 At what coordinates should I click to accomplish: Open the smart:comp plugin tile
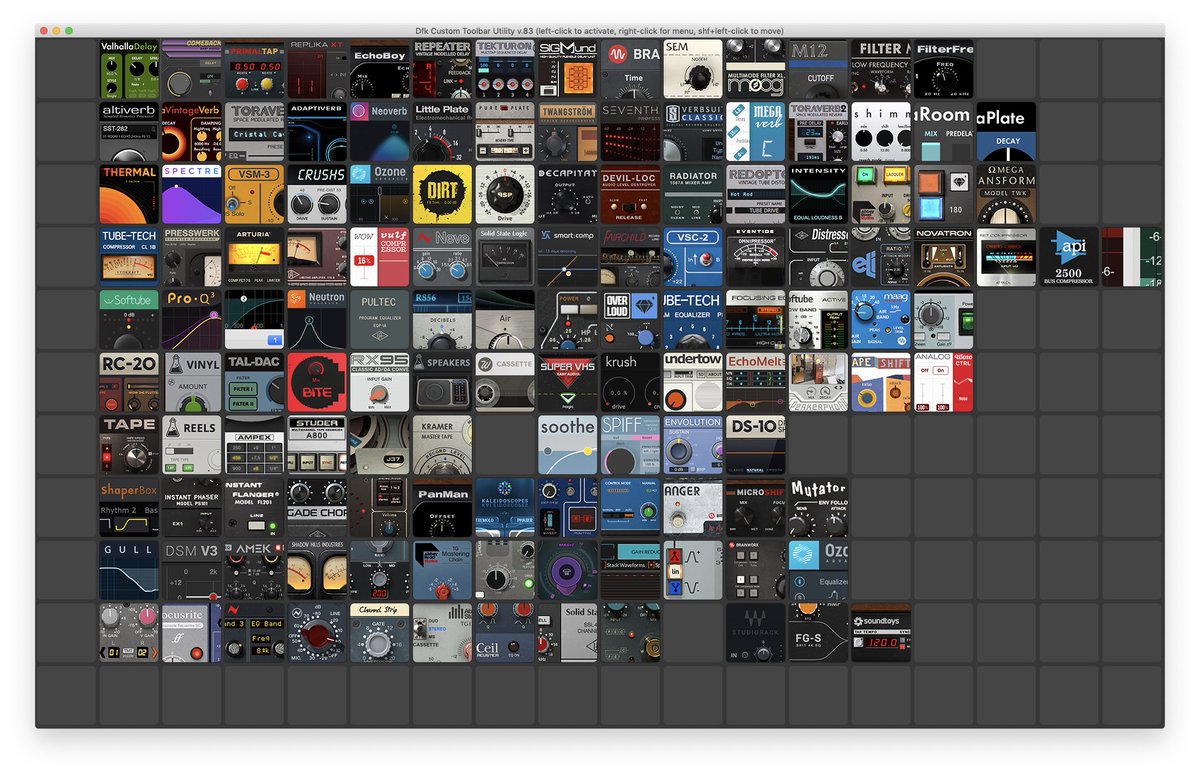[x=568, y=257]
